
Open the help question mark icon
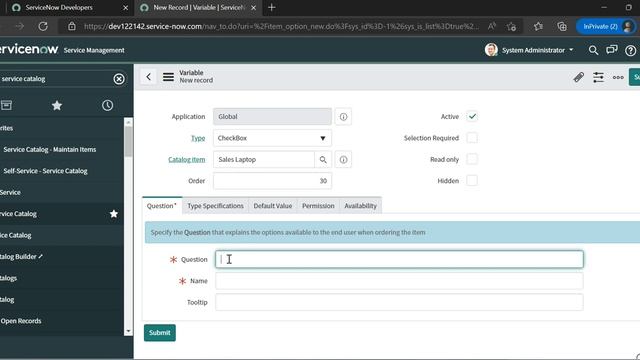[x=630, y=50]
